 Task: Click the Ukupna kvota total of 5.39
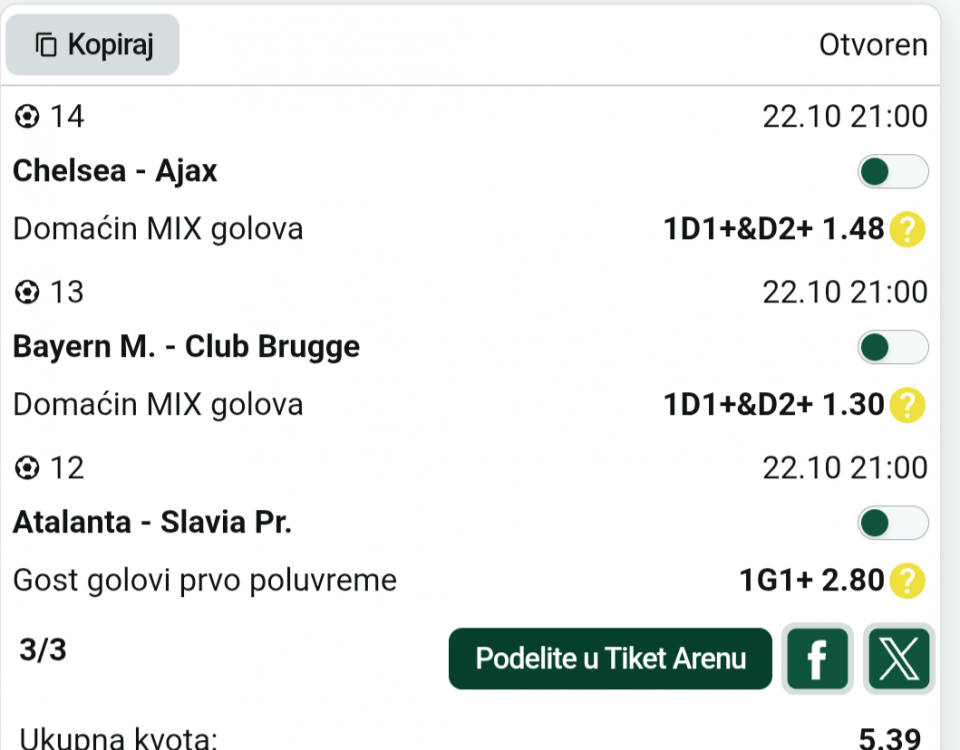click(x=889, y=740)
